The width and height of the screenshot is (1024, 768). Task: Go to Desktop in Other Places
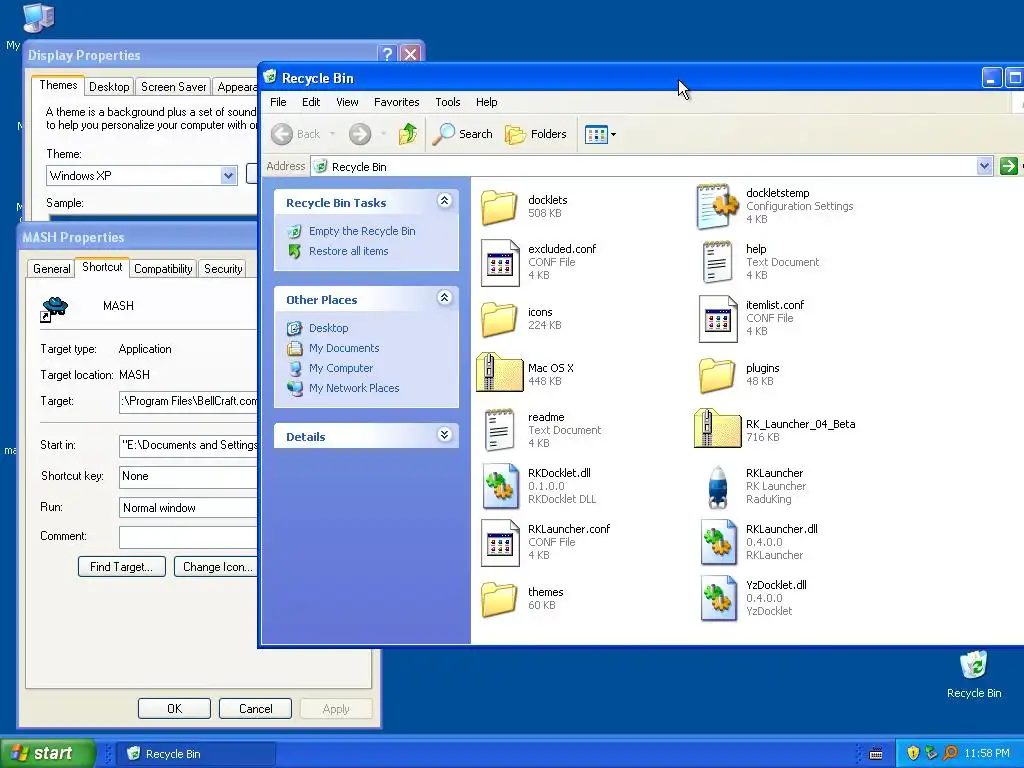coord(328,328)
